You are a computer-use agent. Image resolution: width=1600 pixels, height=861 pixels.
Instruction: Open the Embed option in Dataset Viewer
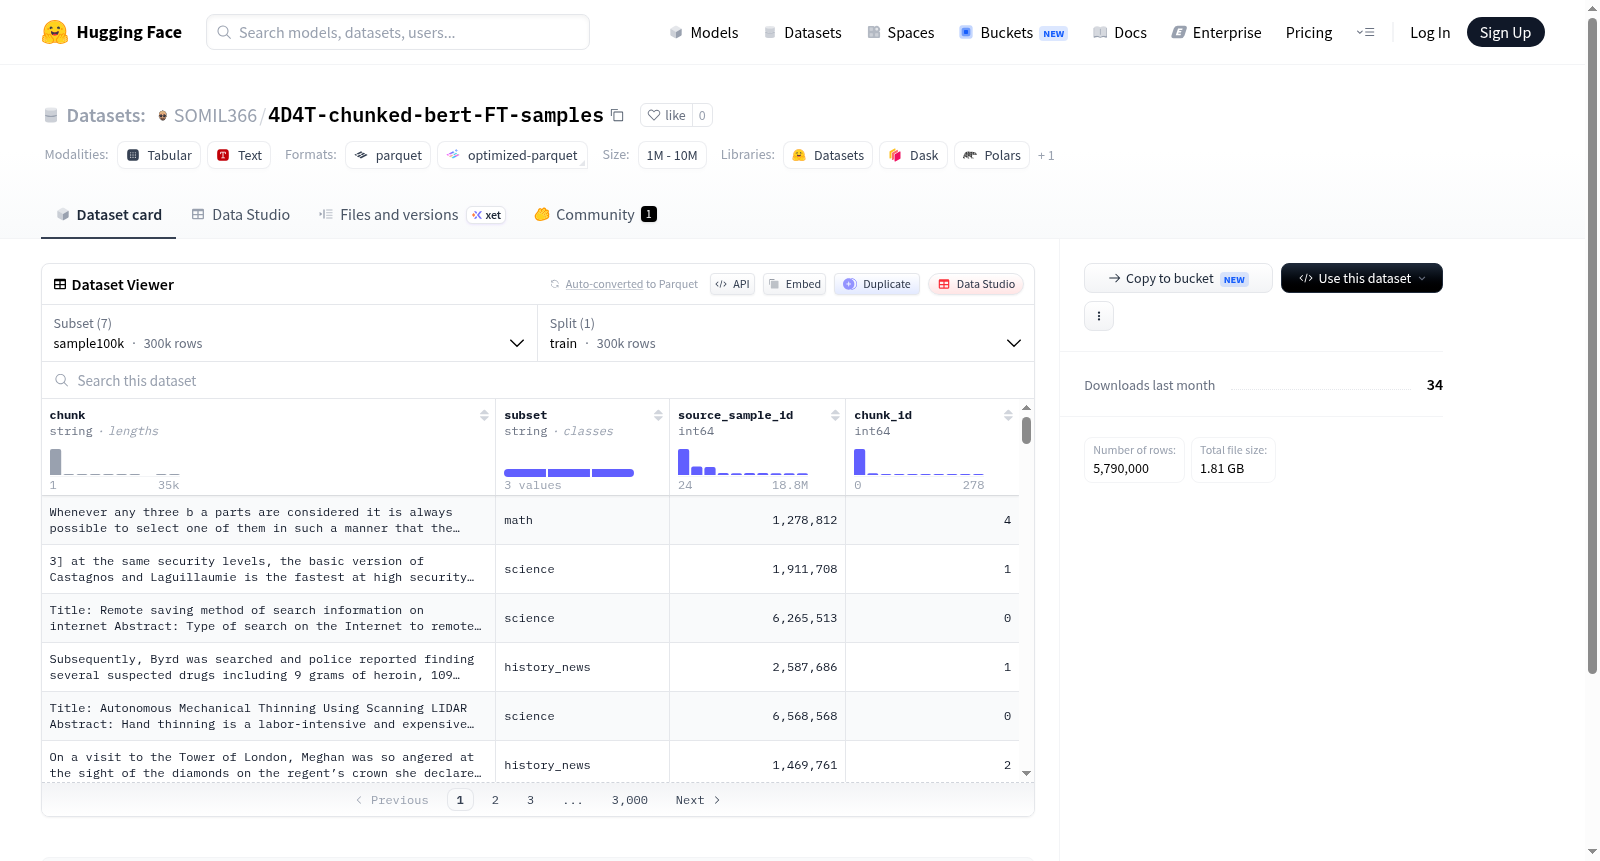click(794, 284)
